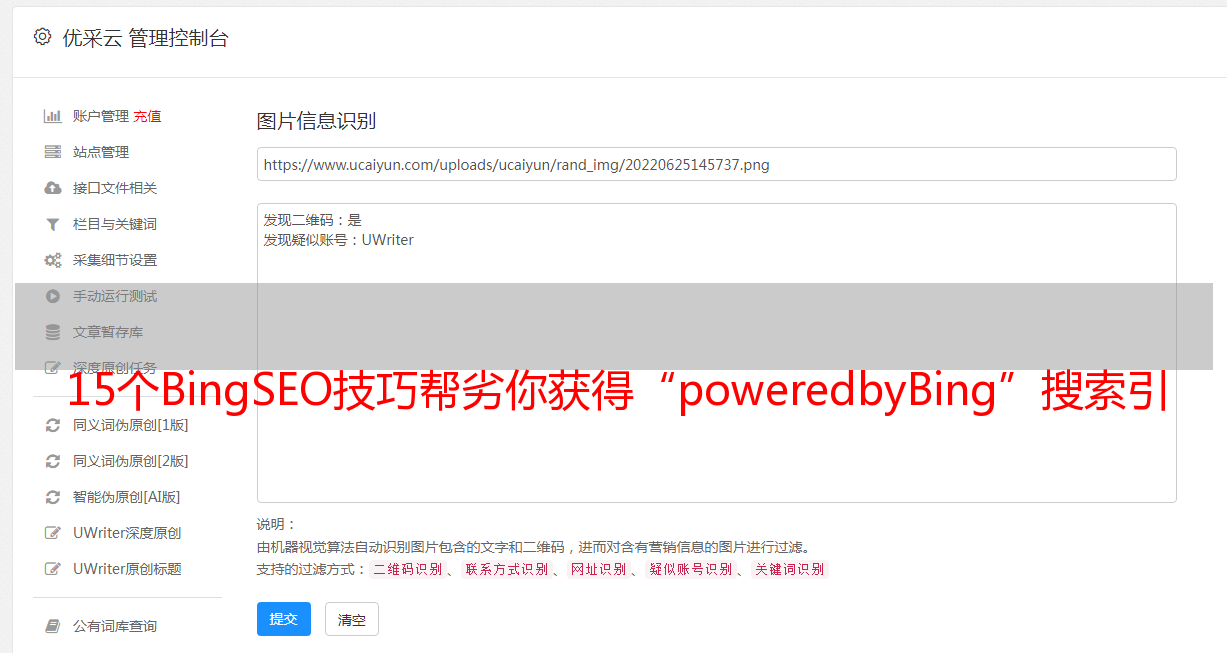Click the gears icon beside 采集细节设置
Screen dimensions: 1227x653
point(53,260)
